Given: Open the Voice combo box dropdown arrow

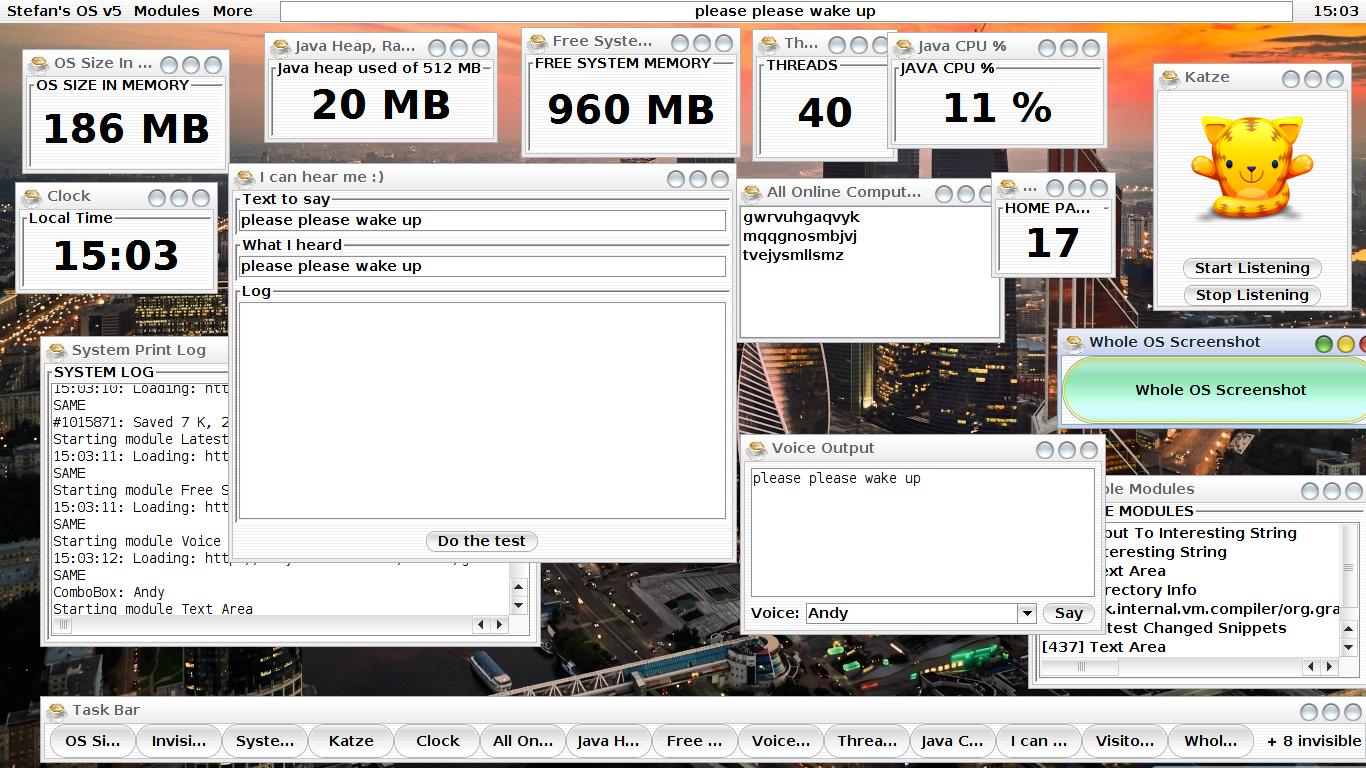Looking at the screenshot, I should 1026,613.
